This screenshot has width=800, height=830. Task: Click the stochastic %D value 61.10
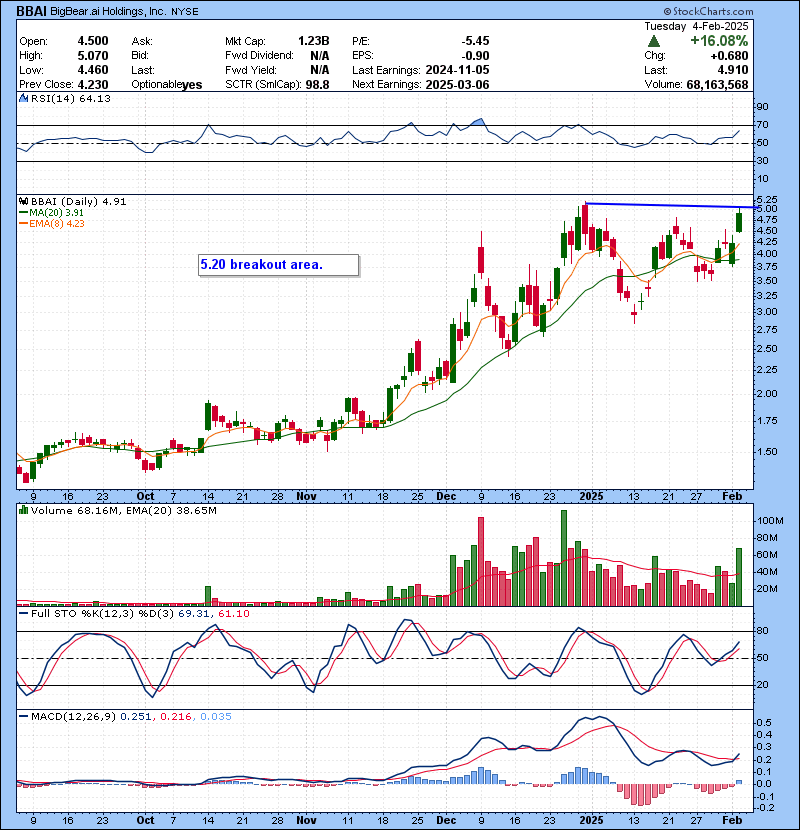pyautogui.click(x=233, y=614)
